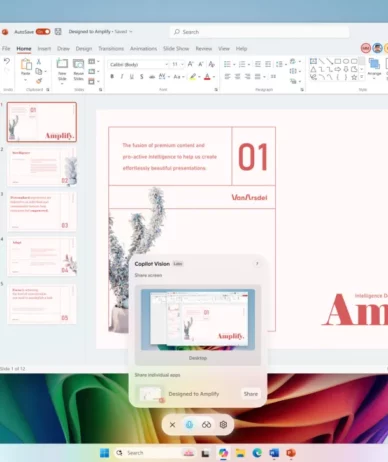388x462 pixels.
Task: Switch to the Insert ribbon tab
Action: (44, 49)
